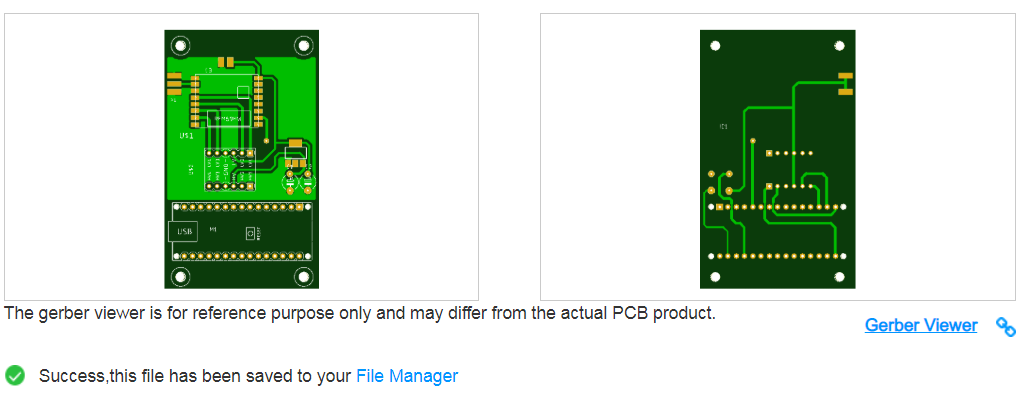The width and height of the screenshot is (1032, 394).
Task: Click the two gold capacitor pads at the board top
Action: (226, 62)
